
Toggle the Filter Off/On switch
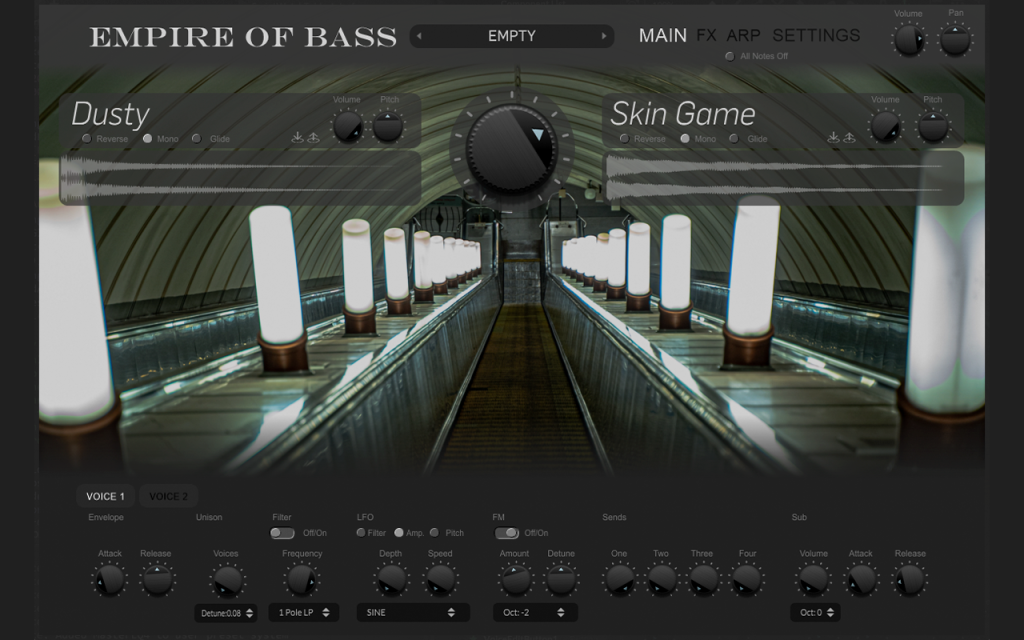pyautogui.click(x=282, y=533)
